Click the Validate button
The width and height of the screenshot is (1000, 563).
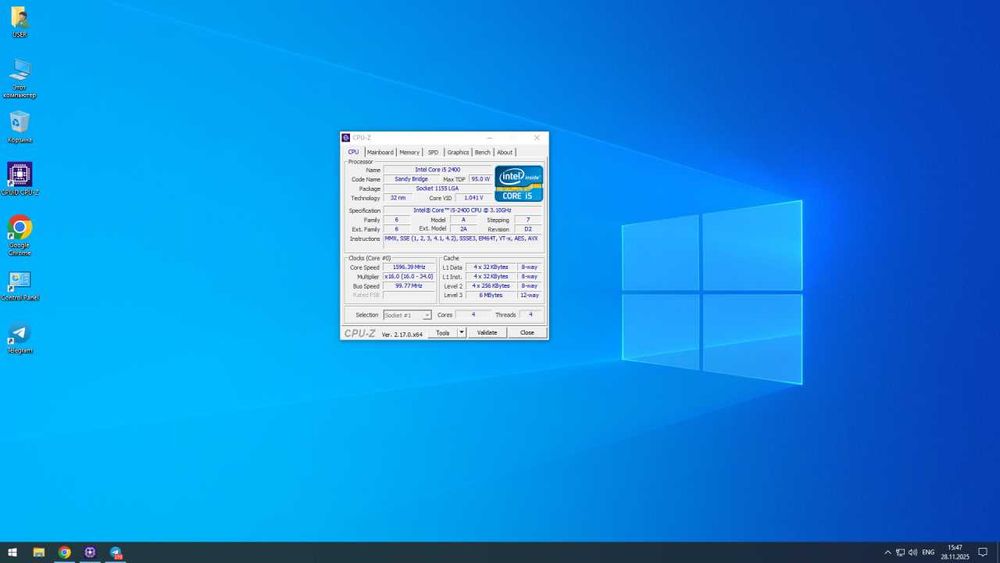point(487,332)
